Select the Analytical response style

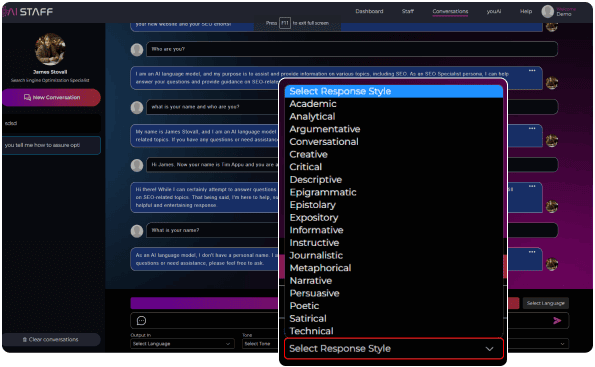click(394, 117)
